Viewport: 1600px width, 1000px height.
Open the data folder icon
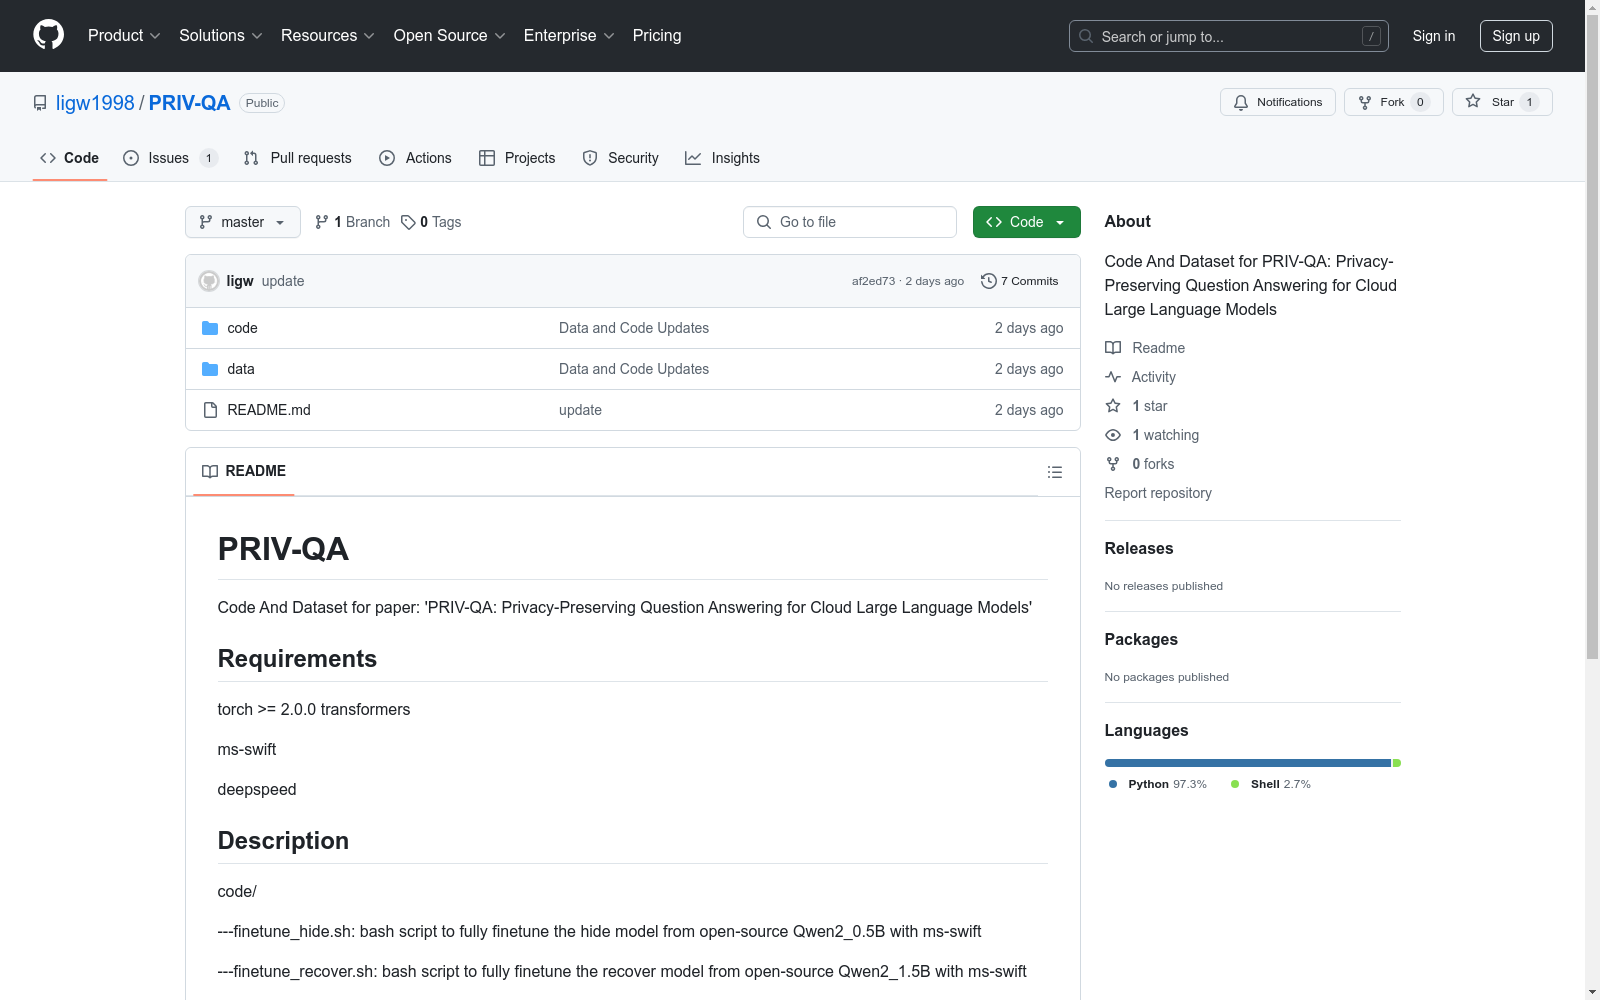point(210,369)
